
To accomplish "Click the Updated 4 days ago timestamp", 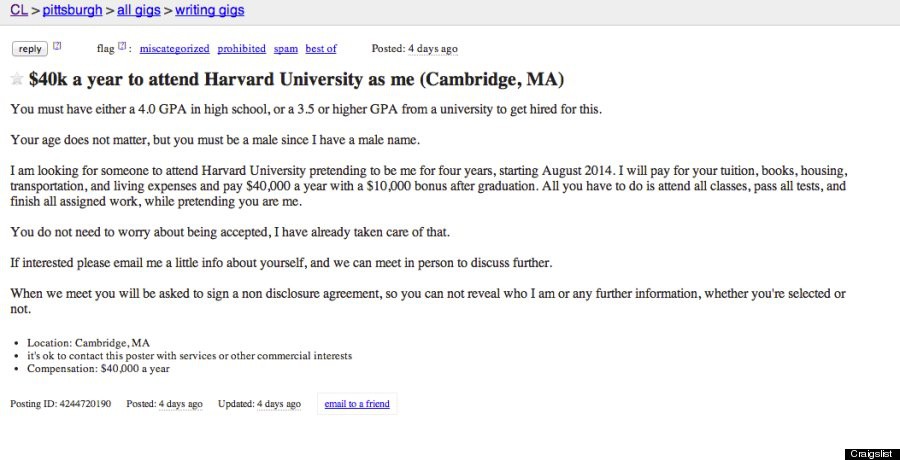I will coord(278,404).
